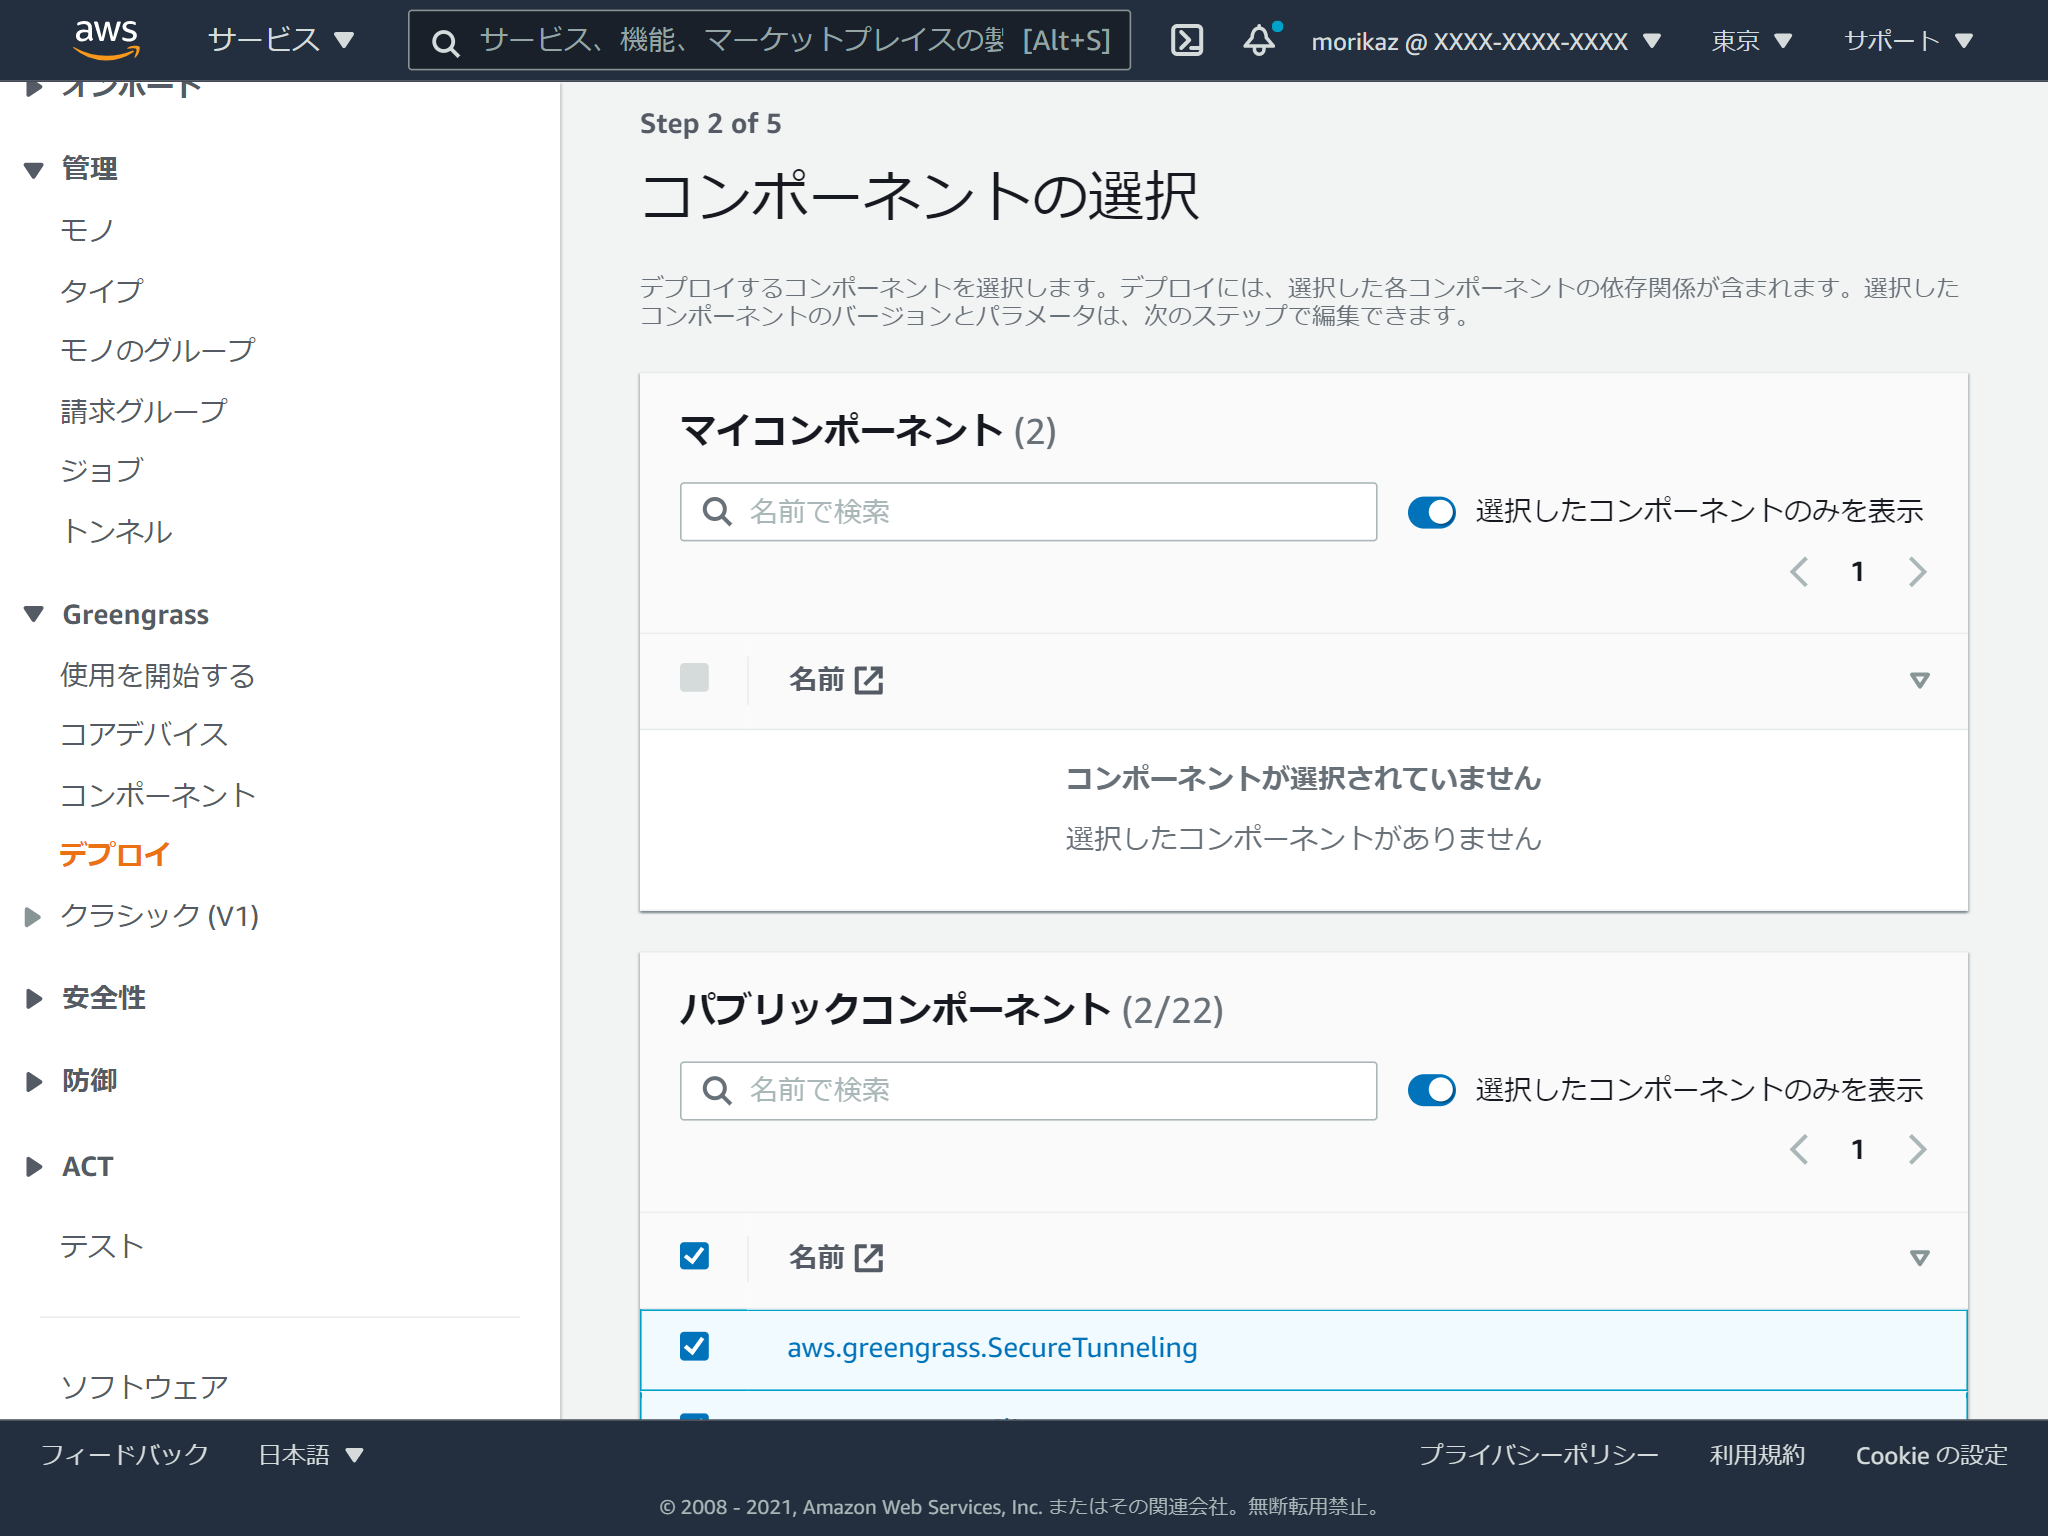Click previous page arrow for パブリックコンポーネント
Image resolution: width=2048 pixels, height=1536 pixels.
[x=1800, y=1150]
